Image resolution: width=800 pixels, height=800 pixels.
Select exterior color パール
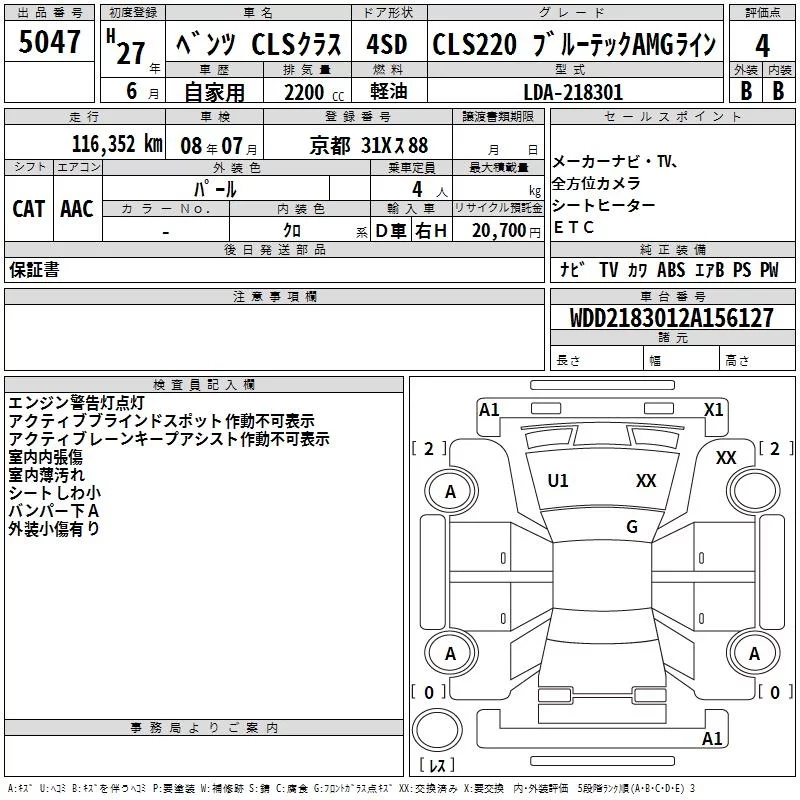point(215,189)
